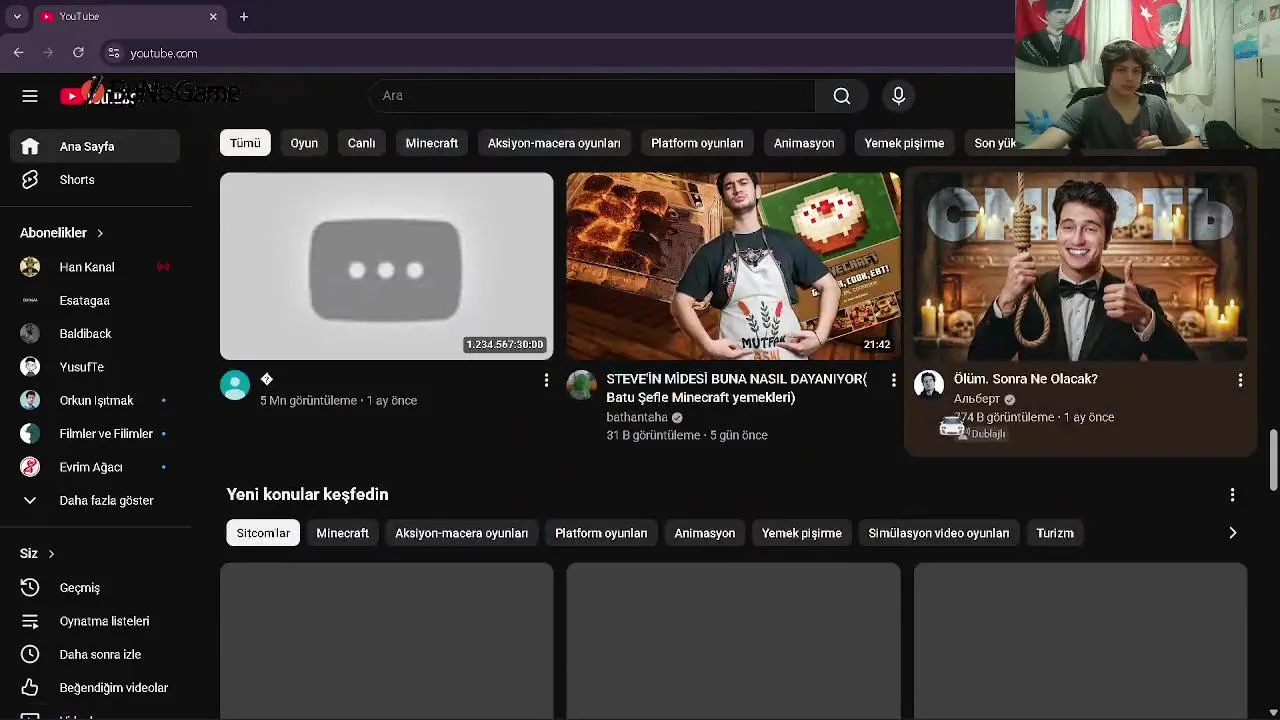Click the search magnifier button
The height and width of the screenshot is (720, 1280).
pyautogui.click(x=842, y=96)
